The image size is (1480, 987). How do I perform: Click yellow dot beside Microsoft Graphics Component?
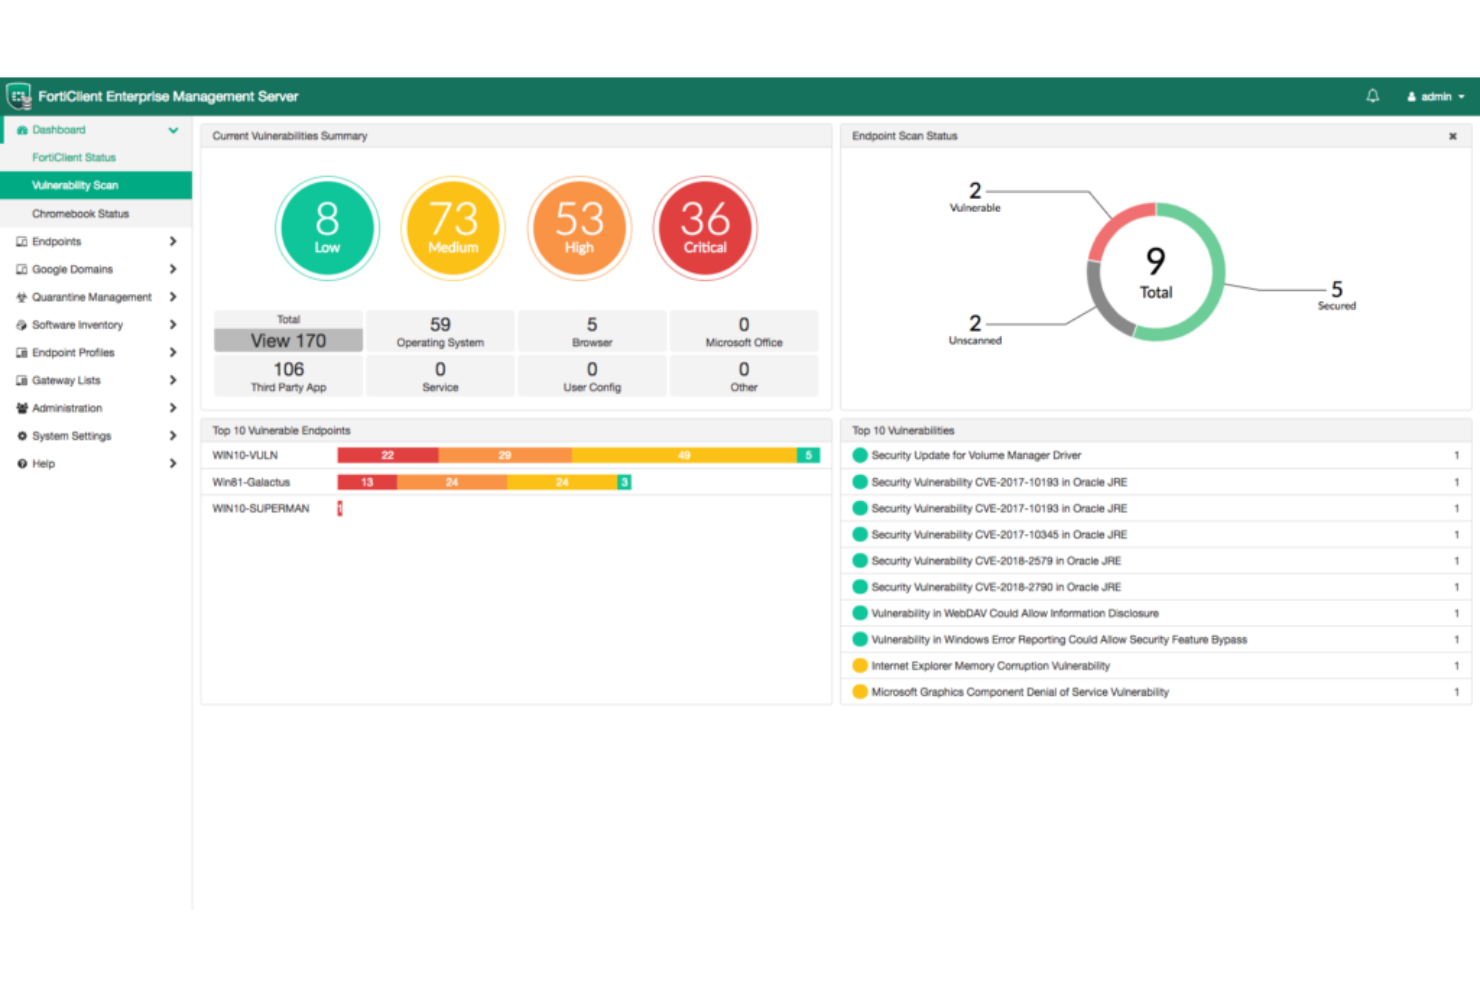pyautogui.click(x=859, y=691)
